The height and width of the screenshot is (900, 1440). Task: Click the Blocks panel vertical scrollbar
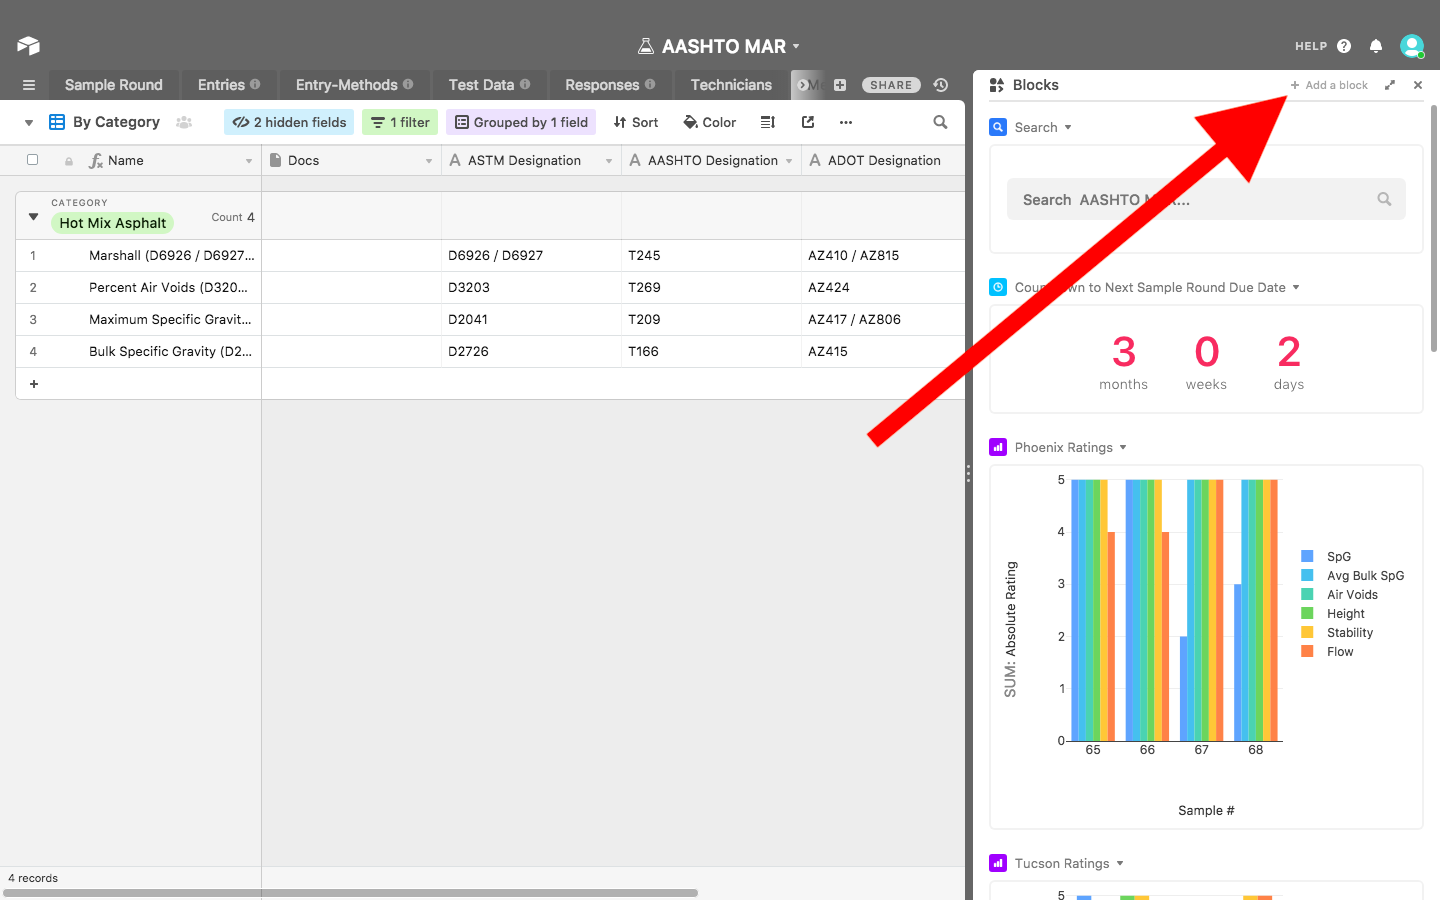1434,228
